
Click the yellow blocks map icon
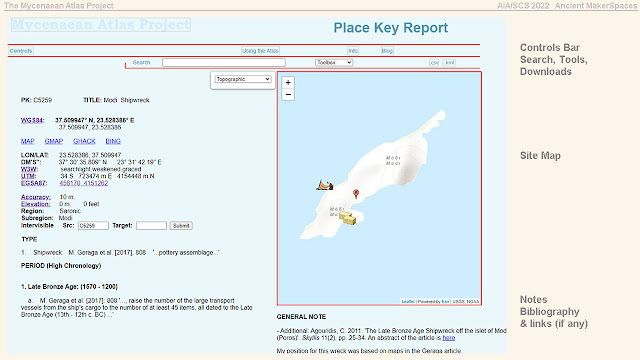click(348, 218)
